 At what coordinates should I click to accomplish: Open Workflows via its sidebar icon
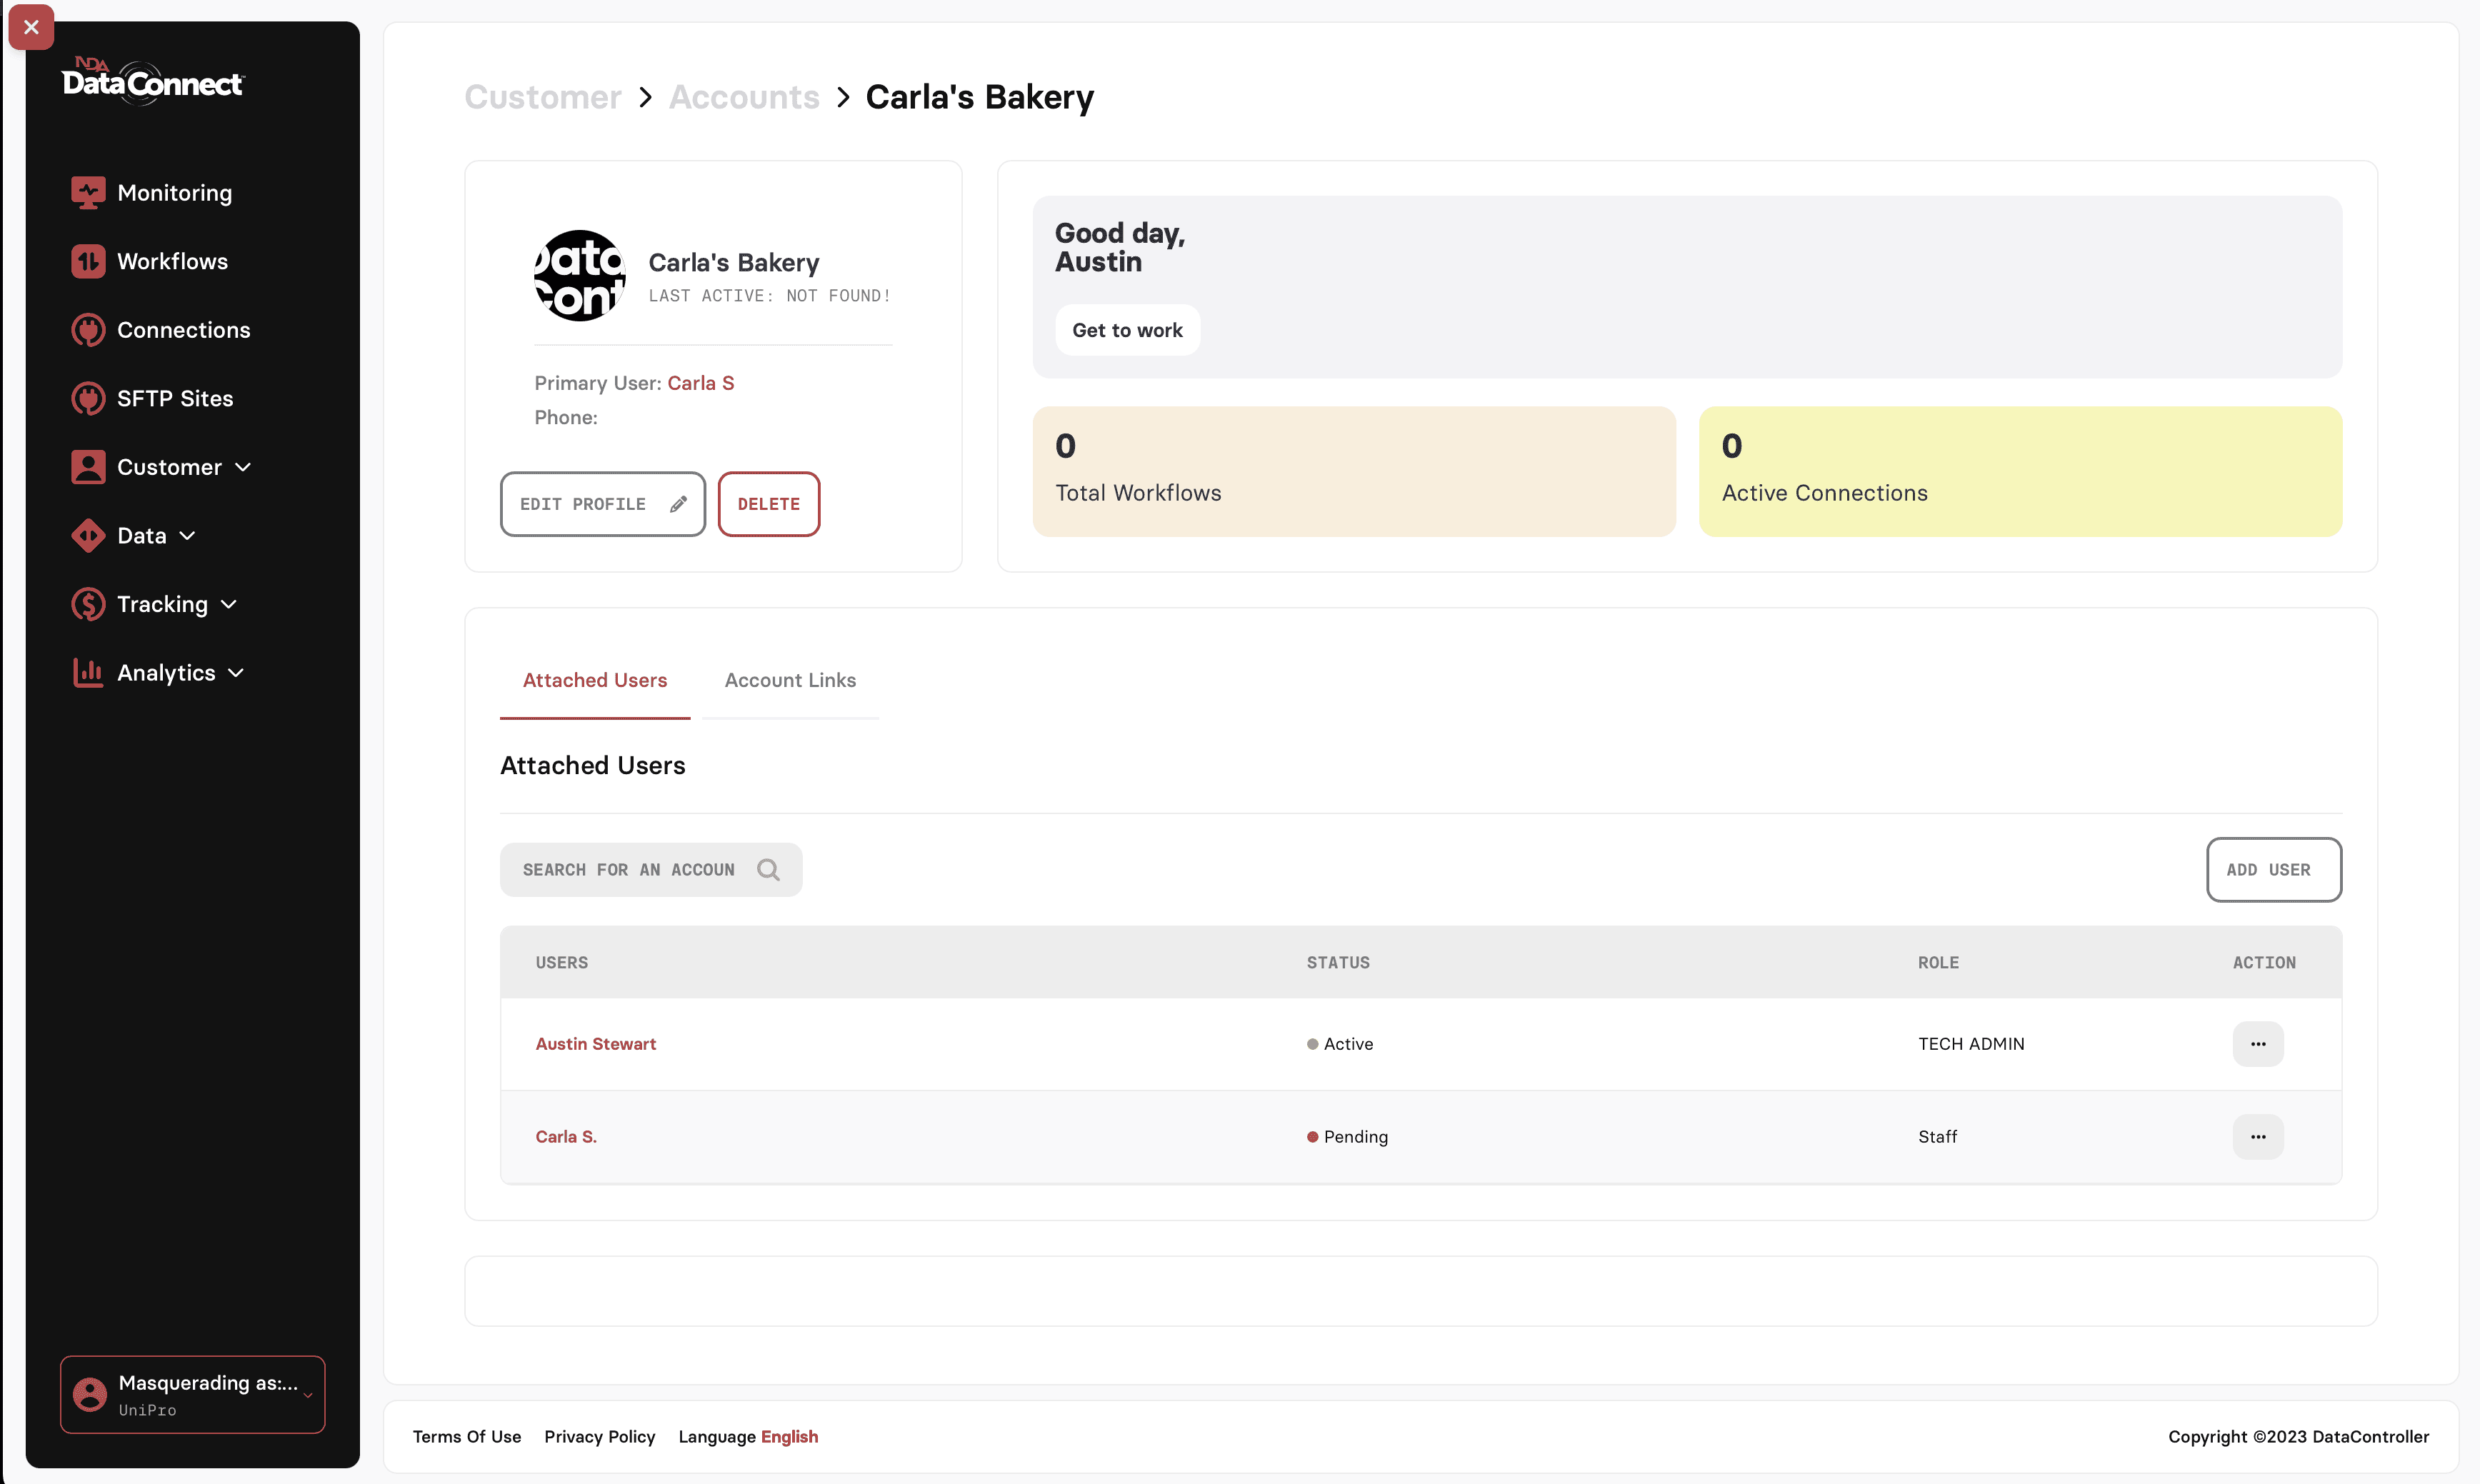coord(88,261)
